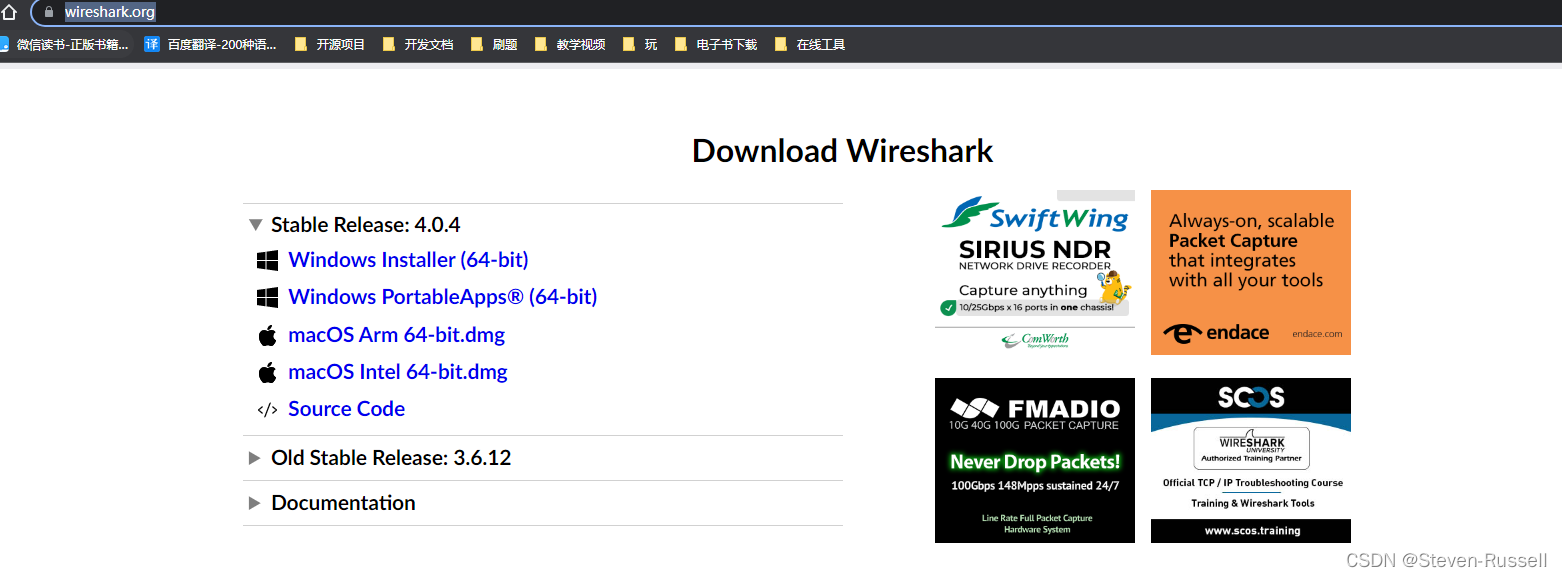Click the Apple logo beside macOS Intel
The height and width of the screenshot is (577, 1562).
coord(267,372)
